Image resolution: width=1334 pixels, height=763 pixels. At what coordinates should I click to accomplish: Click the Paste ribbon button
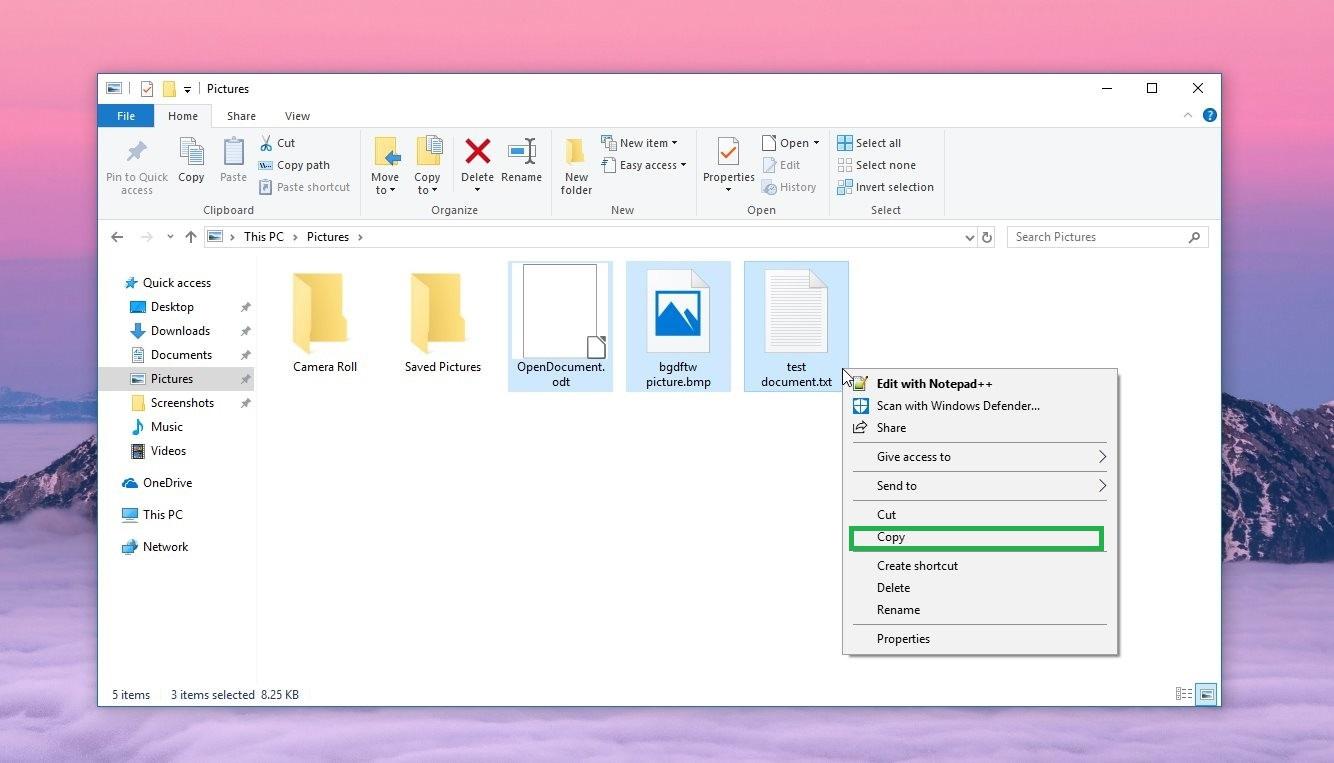tap(233, 160)
